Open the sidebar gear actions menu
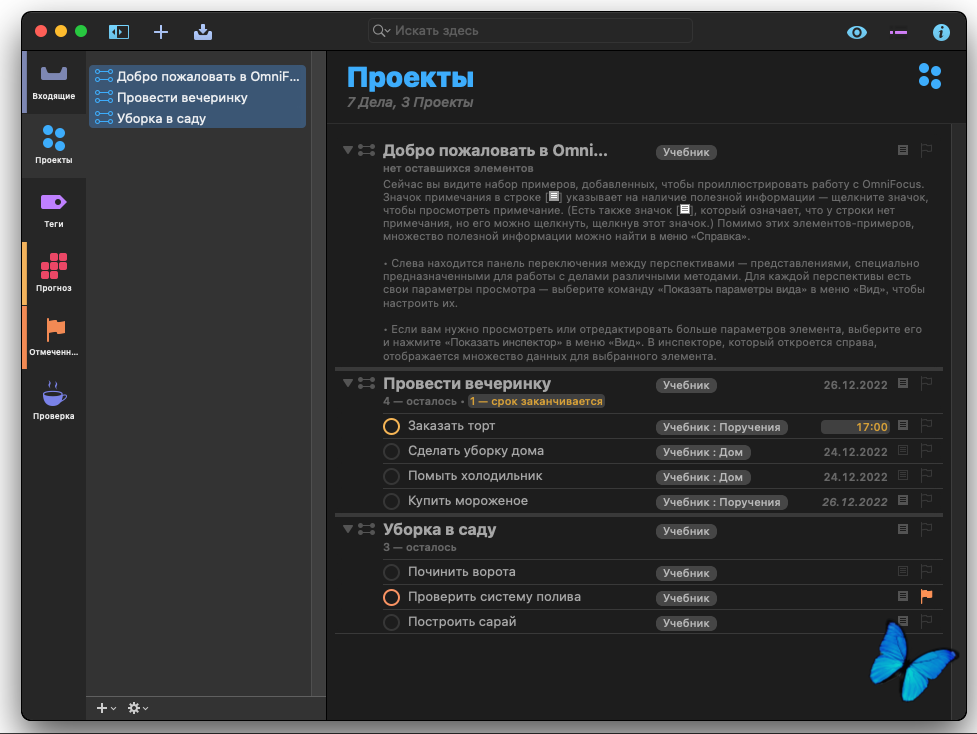 (x=138, y=708)
